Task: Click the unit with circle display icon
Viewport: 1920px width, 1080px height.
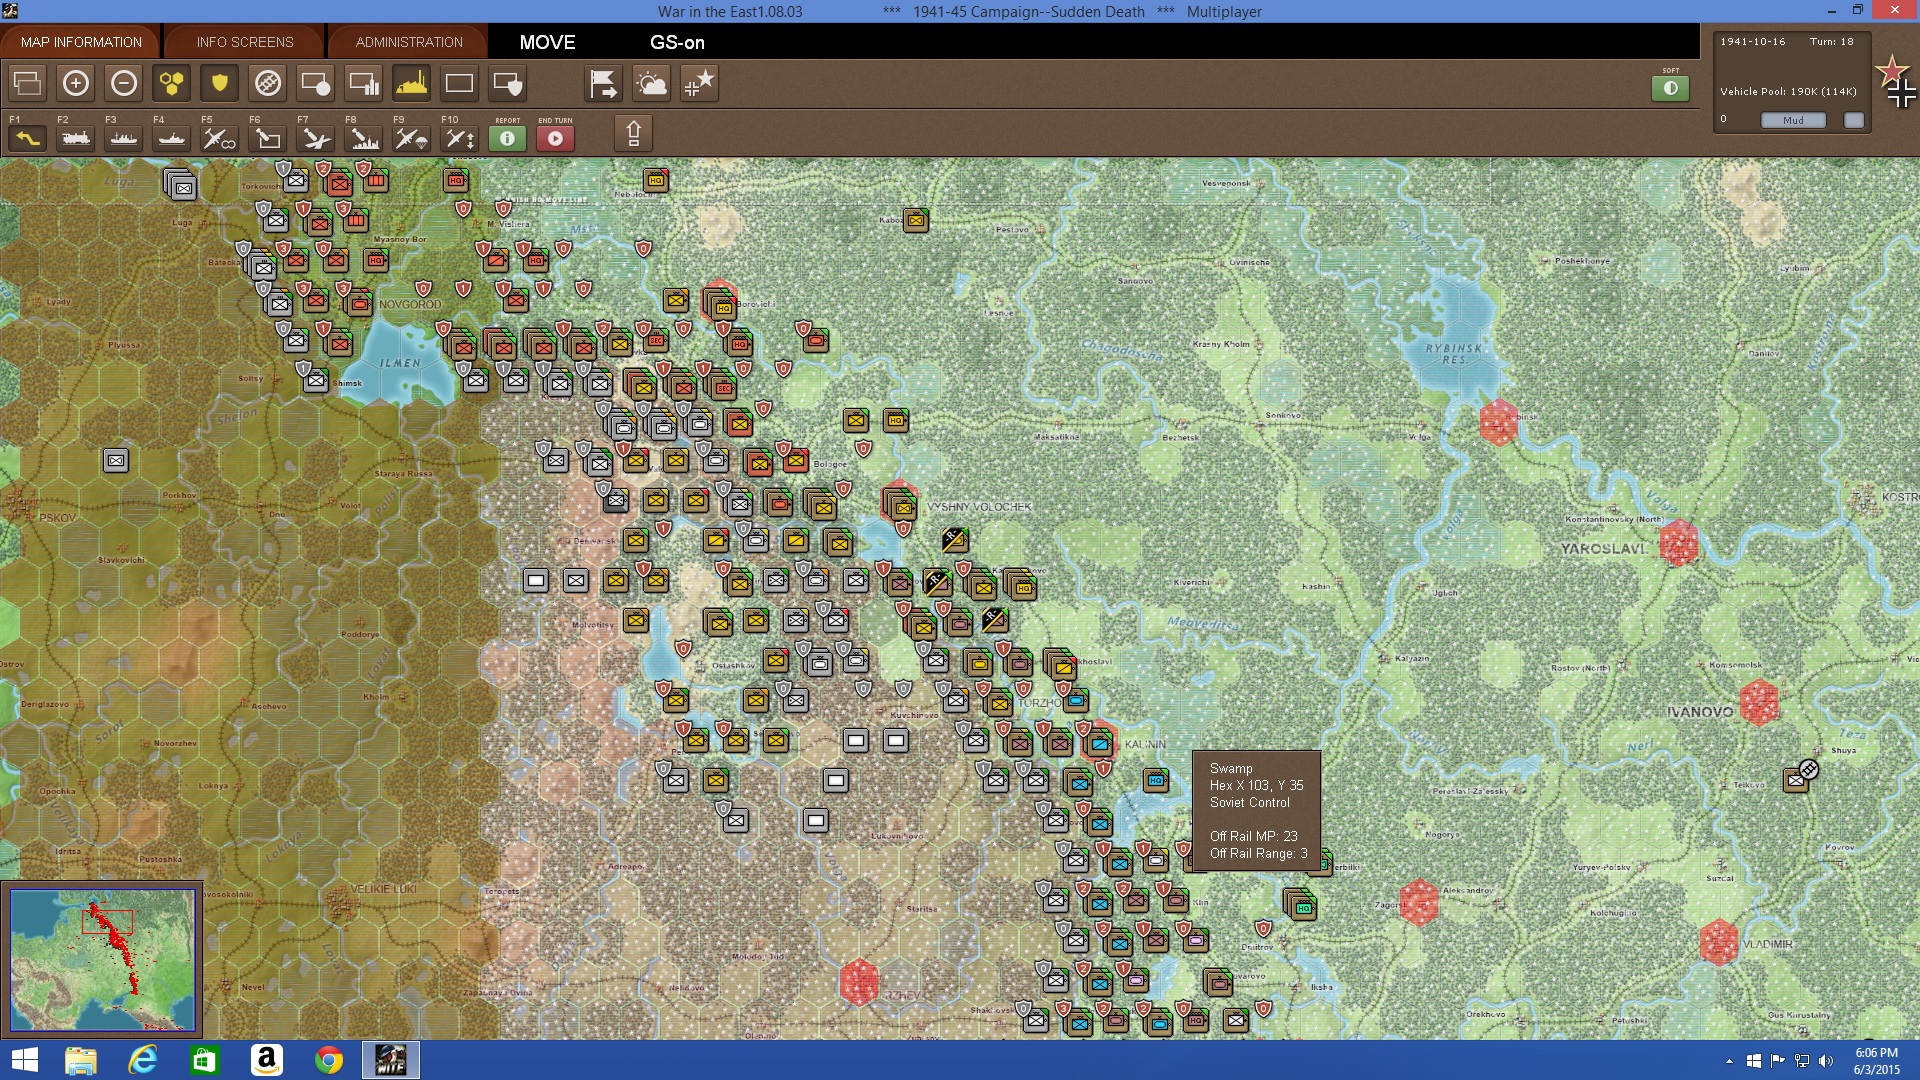Action: 316,83
